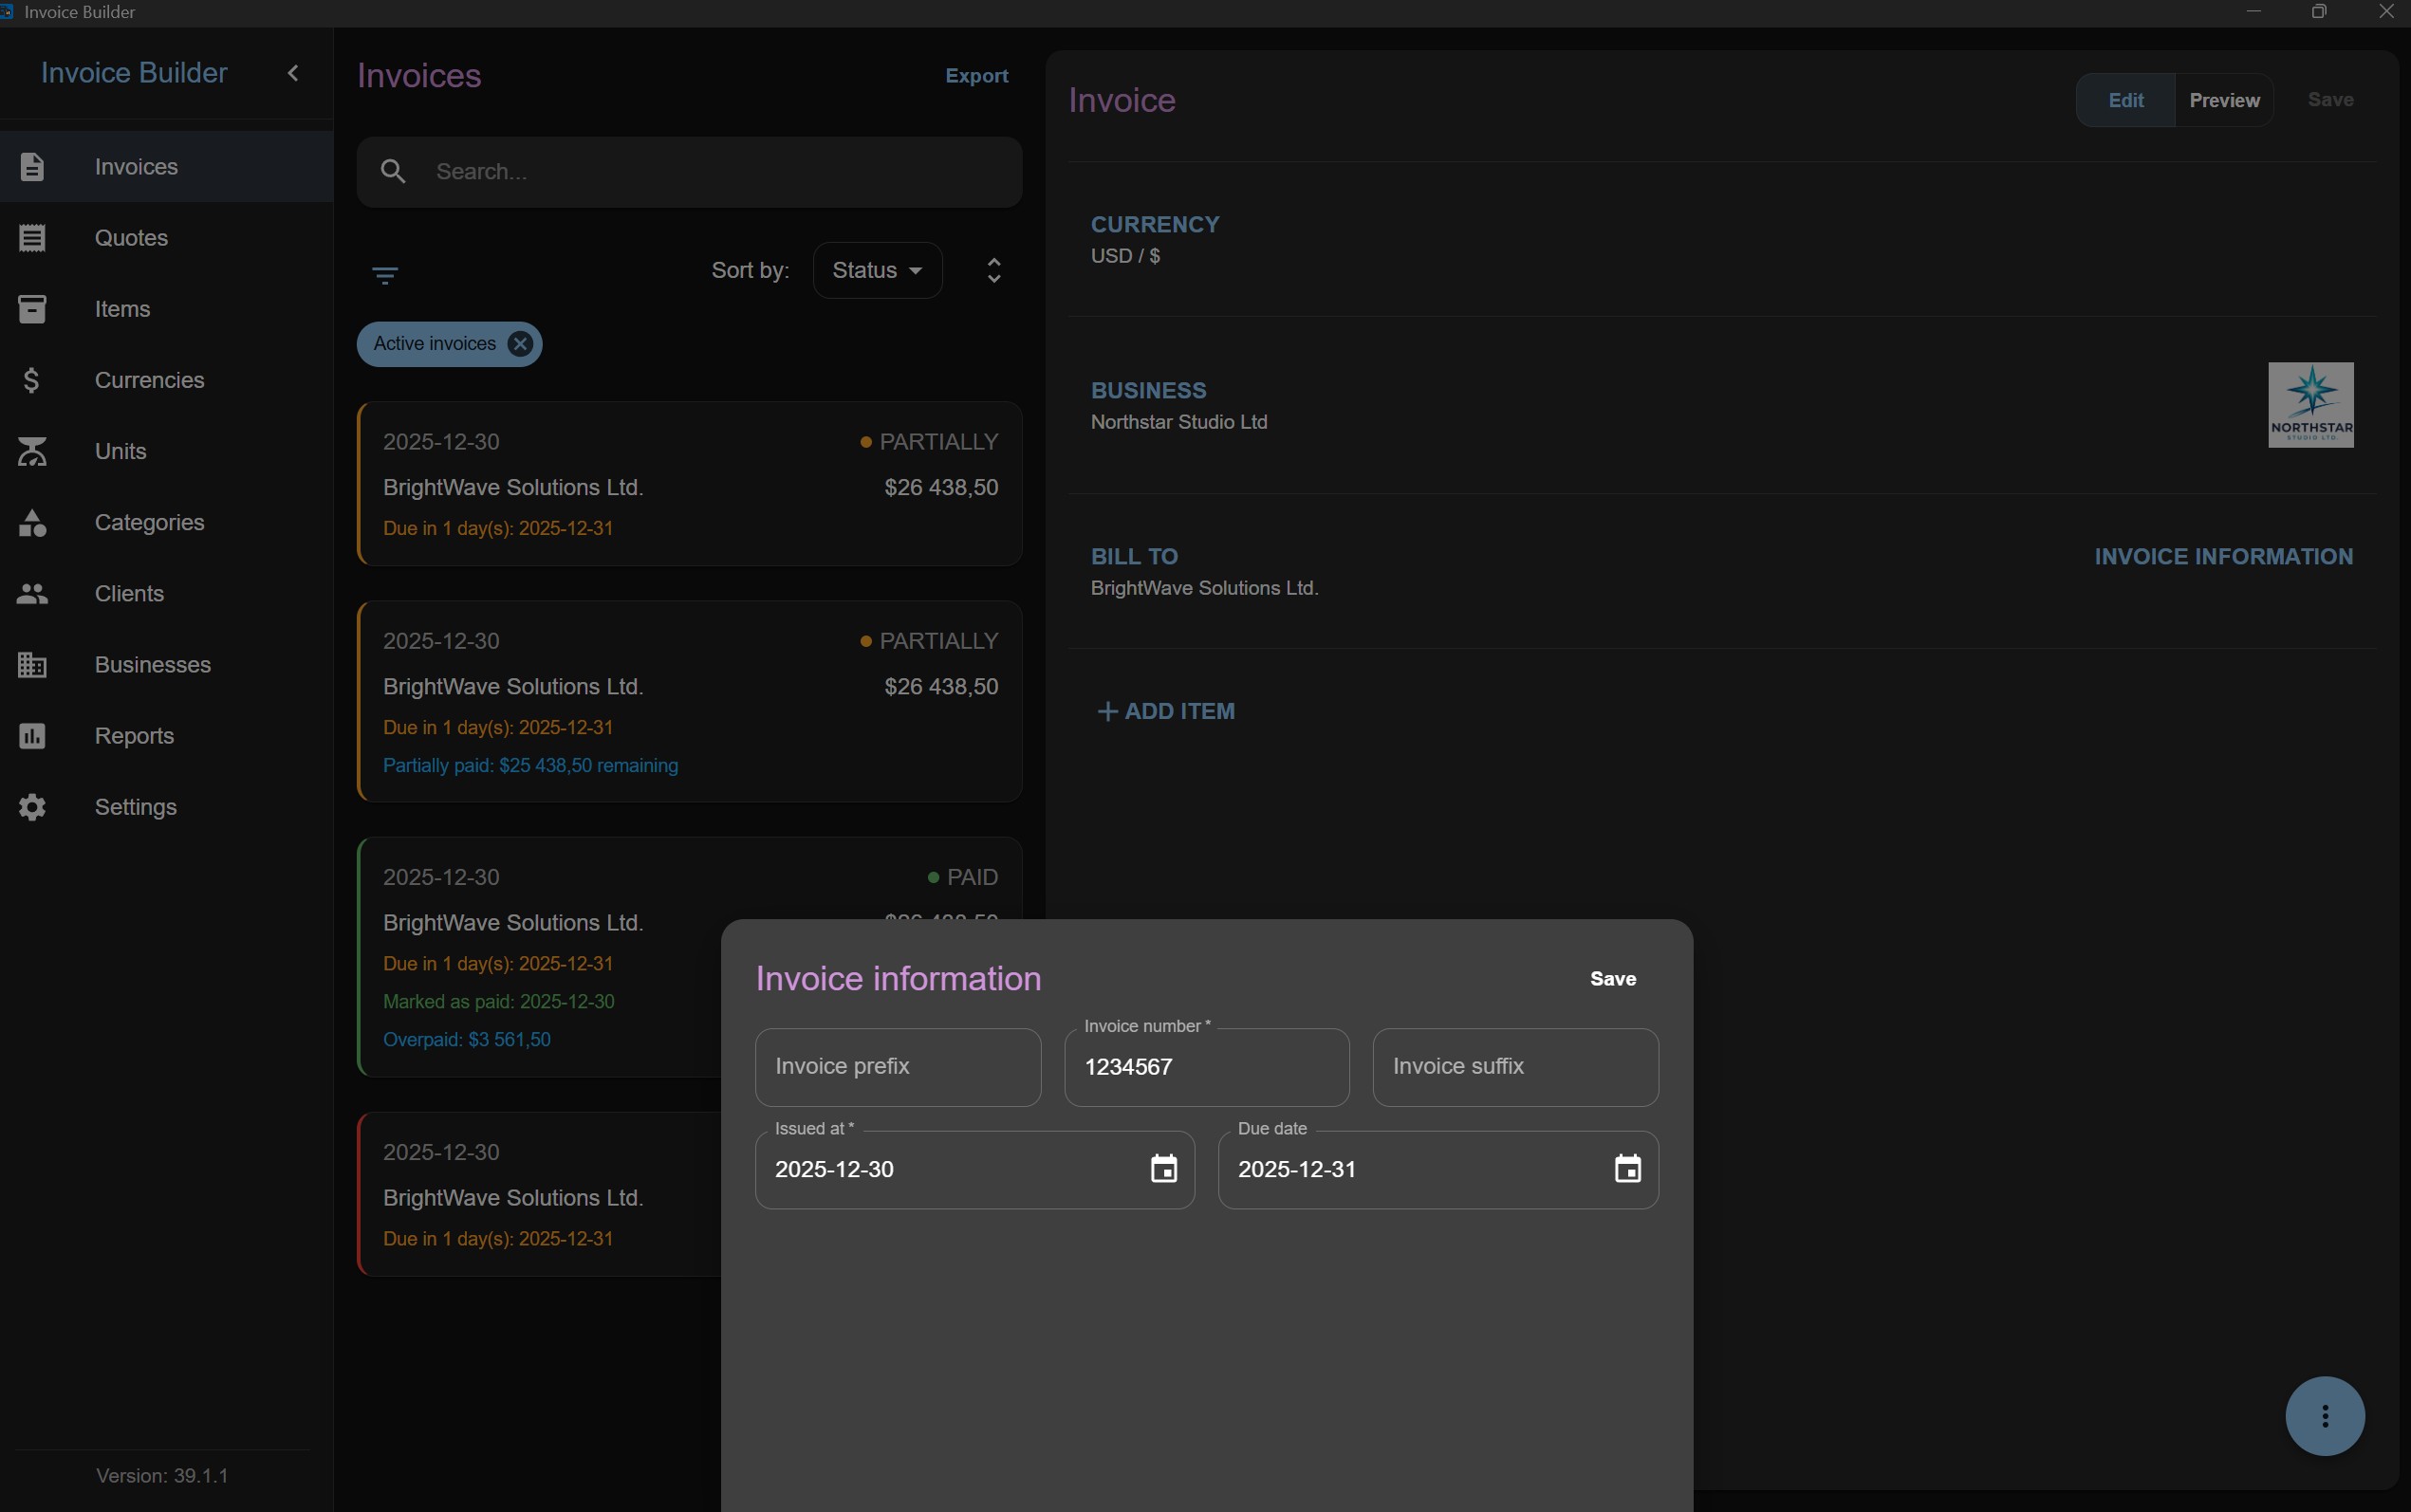Open the Quotes sidebar icon
2411x1512 pixels.
(x=32, y=238)
